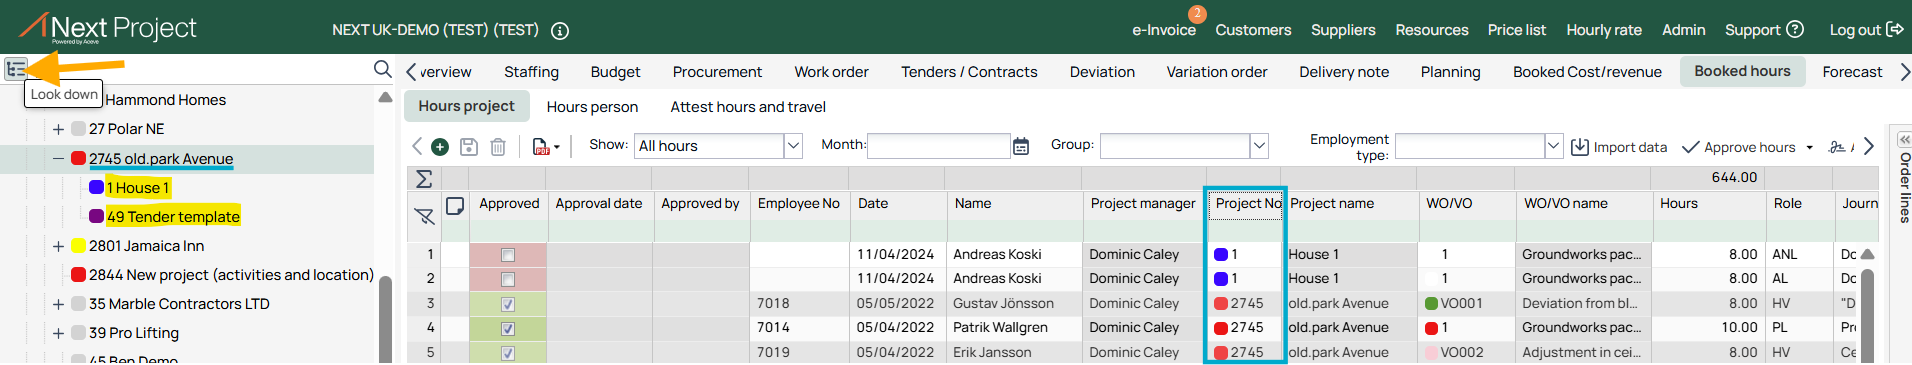1912x365 pixels.
Task: Click the sigma summation icon
Action: click(x=424, y=179)
